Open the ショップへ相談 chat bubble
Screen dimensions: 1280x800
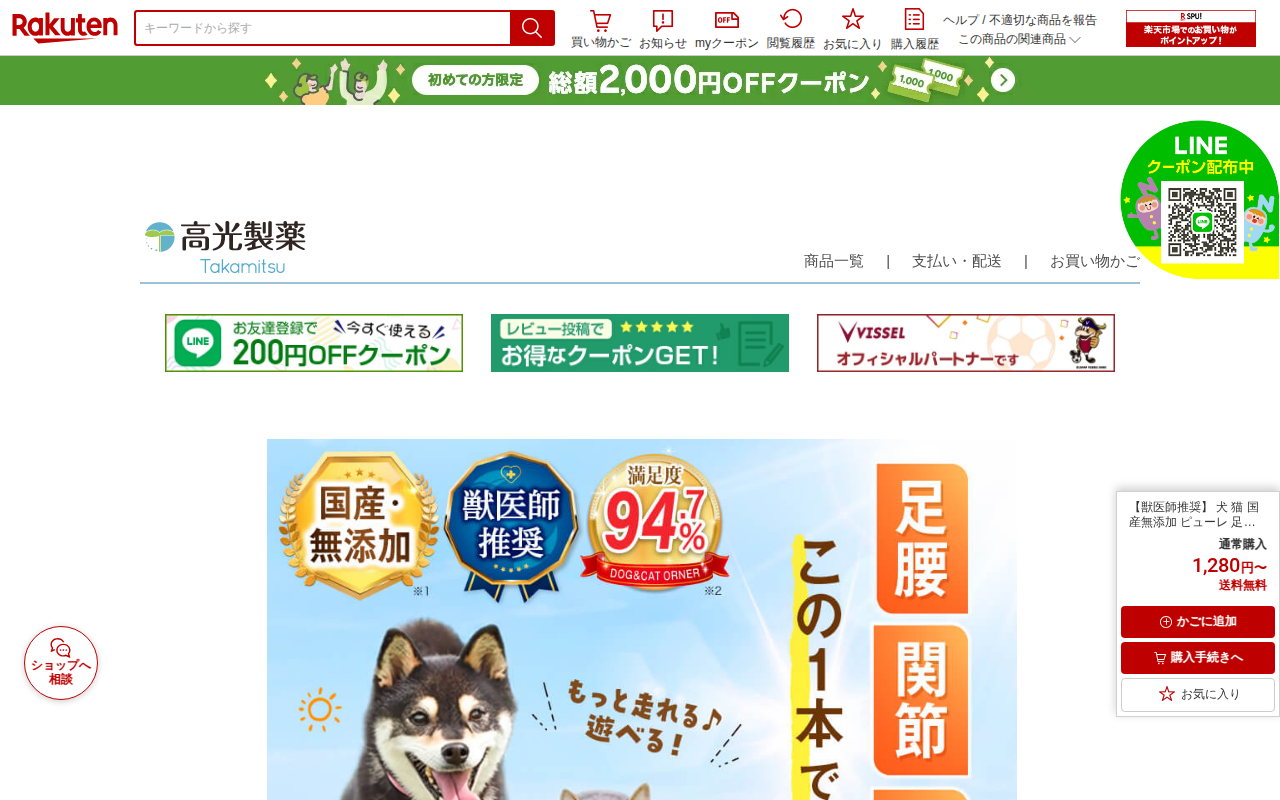click(x=61, y=663)
